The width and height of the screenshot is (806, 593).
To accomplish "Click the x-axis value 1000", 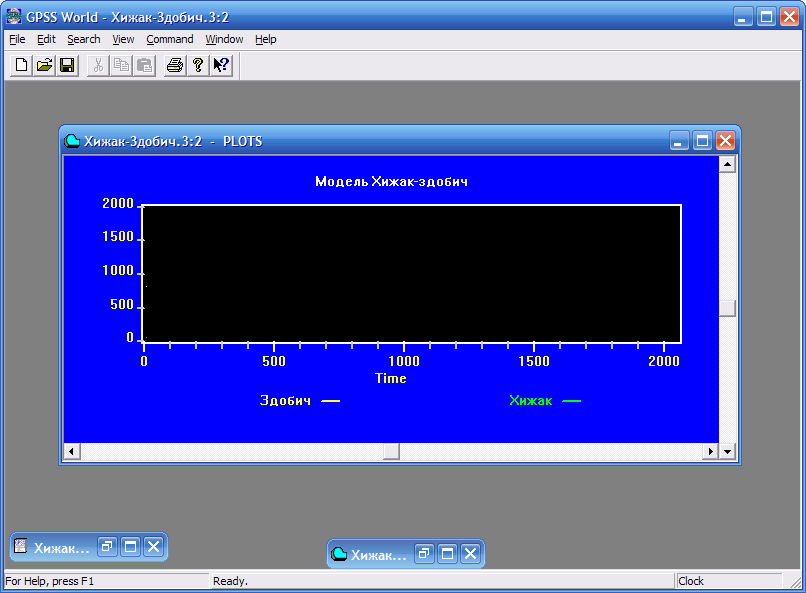I will (x=404, y=361).
